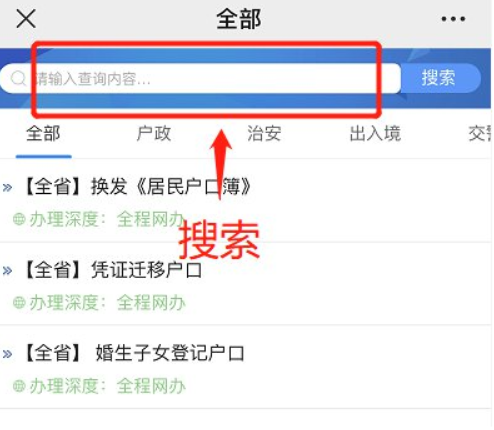Open the 出入境 tab
This screenshot has height=430, width=494.
(x=375, y=133)
